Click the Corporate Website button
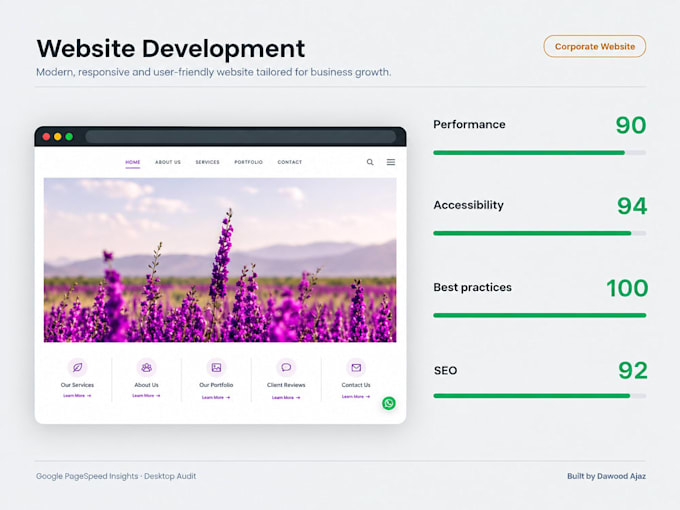 595,46
